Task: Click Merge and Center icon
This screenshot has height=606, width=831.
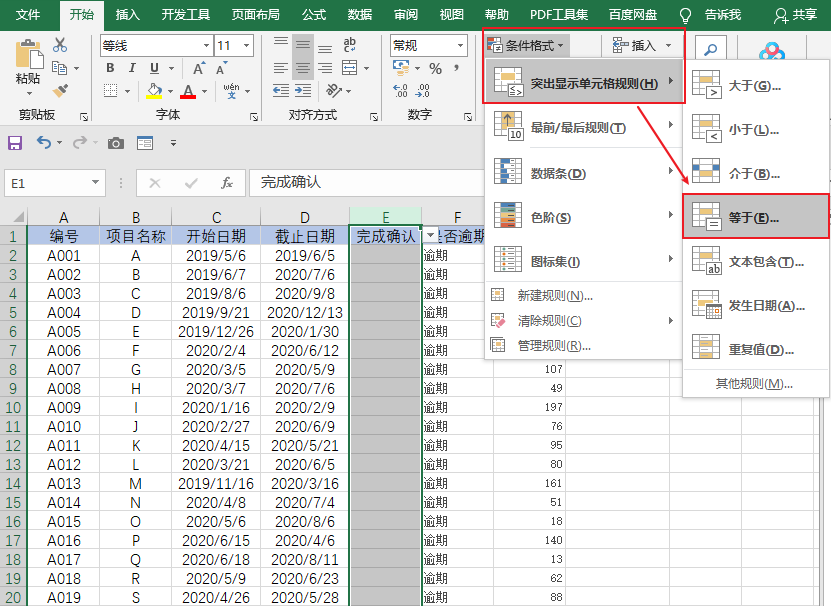Action: [x=349, y=68]
